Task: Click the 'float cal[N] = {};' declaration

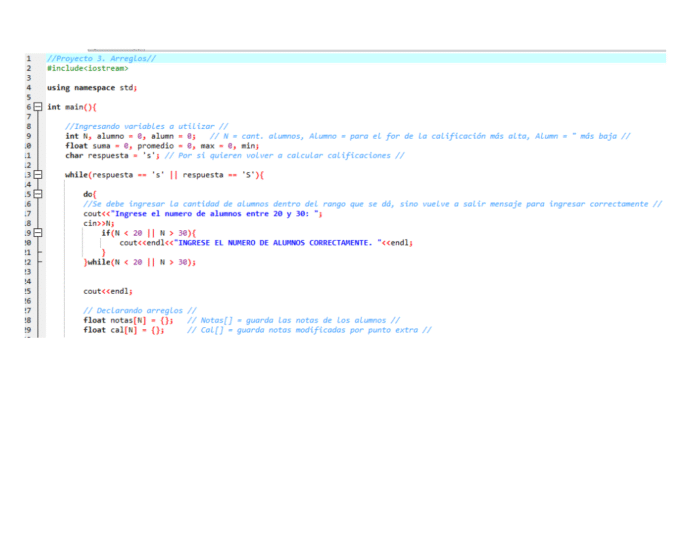Action: pos(123,330)
